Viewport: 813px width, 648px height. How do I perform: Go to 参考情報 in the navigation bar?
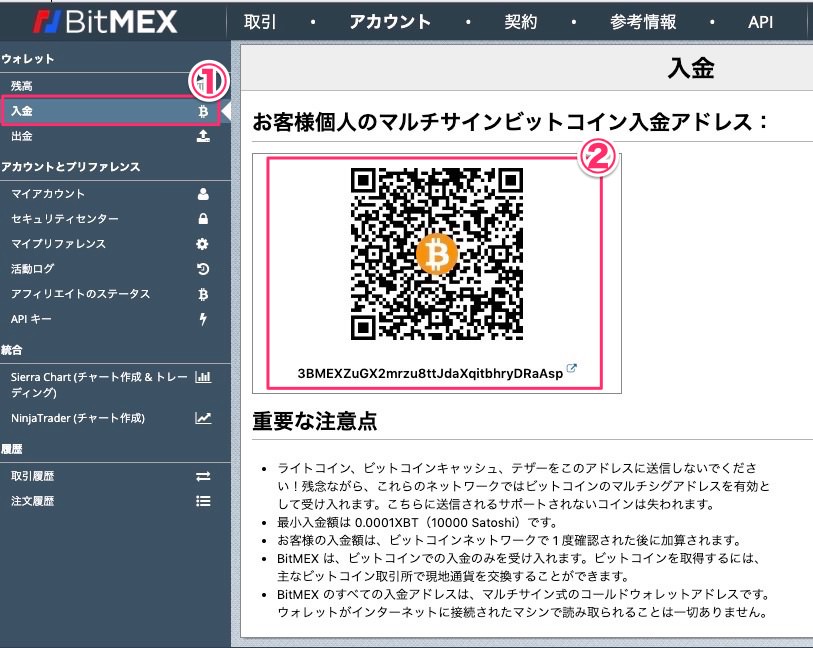coord(643,21)
